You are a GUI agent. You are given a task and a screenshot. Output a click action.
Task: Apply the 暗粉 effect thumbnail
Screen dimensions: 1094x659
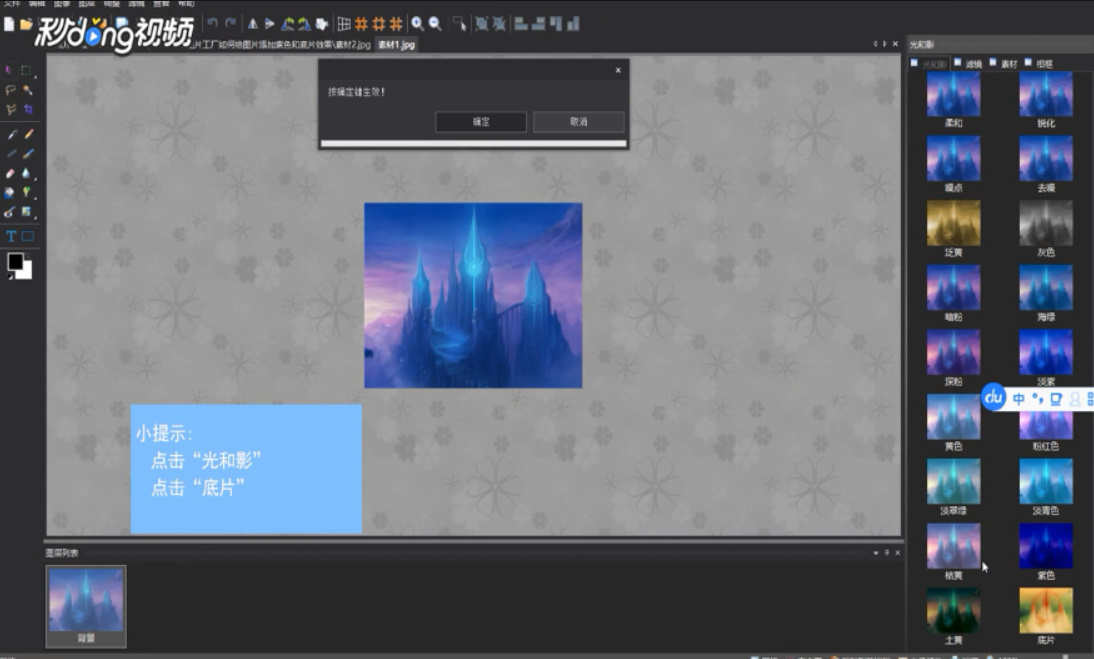[x=953, y=287]
